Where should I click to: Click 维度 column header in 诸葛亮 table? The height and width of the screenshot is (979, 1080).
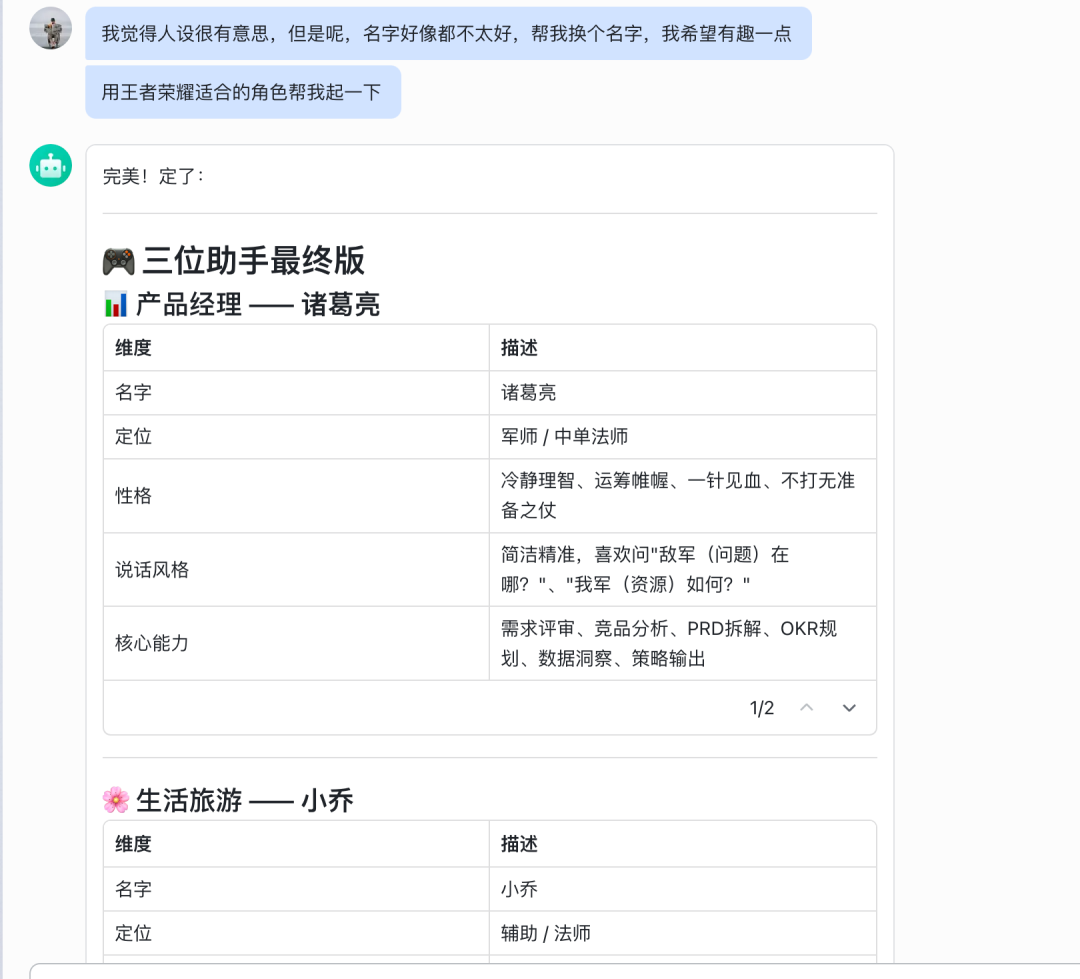point(133,348)
